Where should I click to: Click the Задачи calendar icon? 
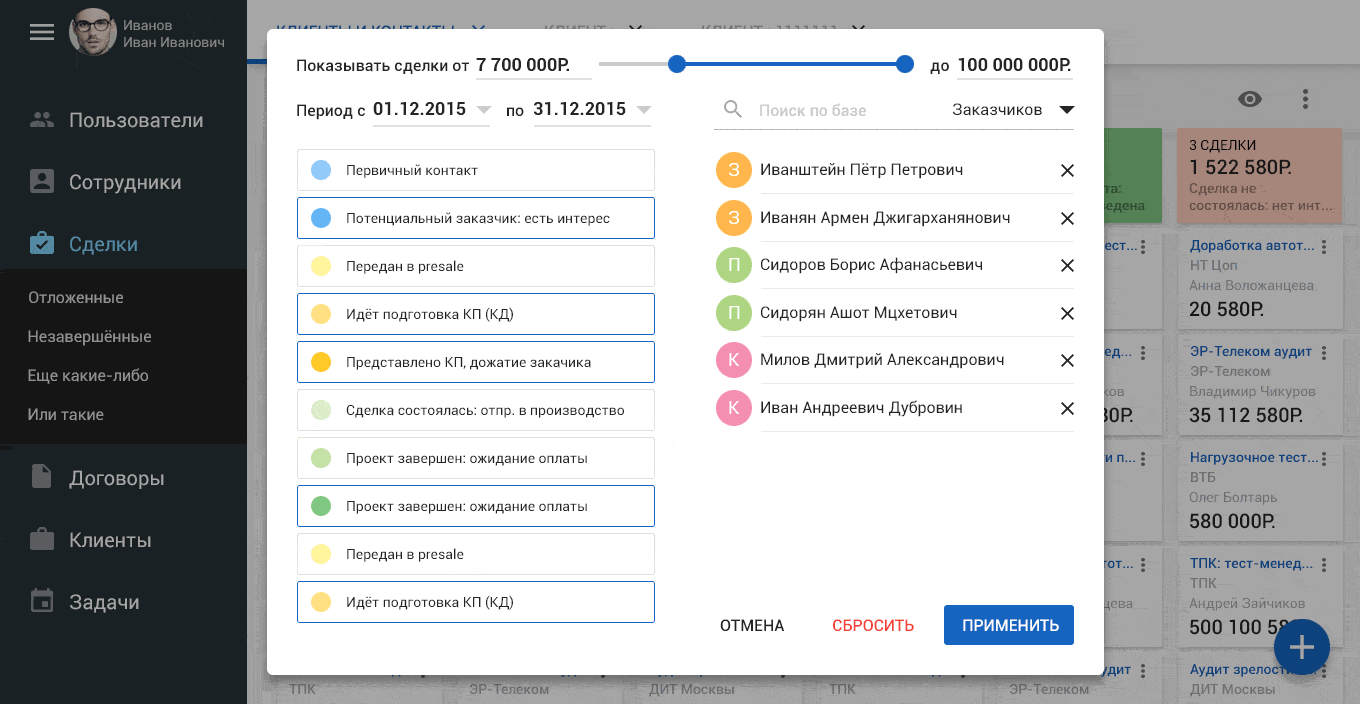click(x=42, y=602)
